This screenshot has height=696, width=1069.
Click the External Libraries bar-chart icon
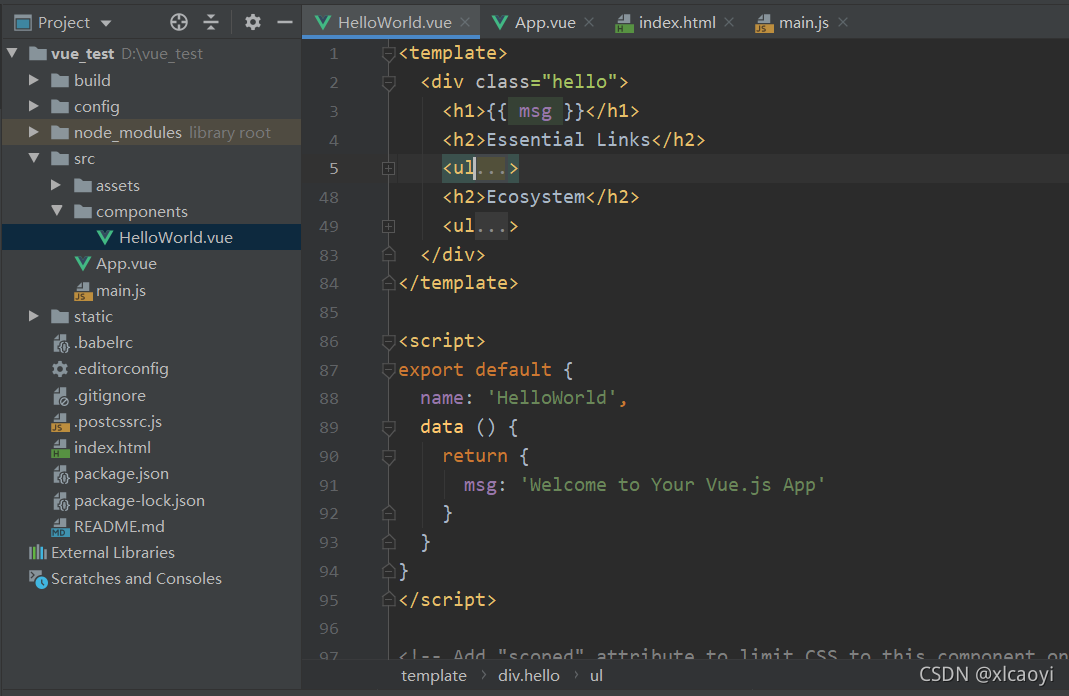37,552
